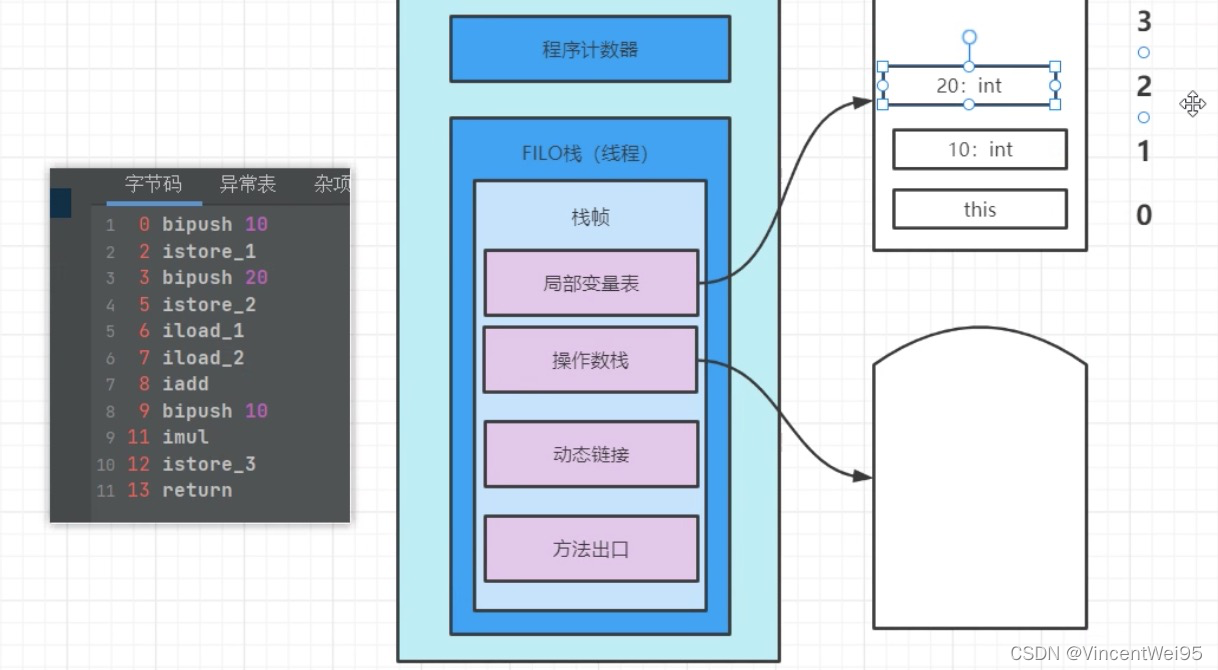1218x670 pixels.
Task: Select the 操作数栈 block
Action: [589, 360]
